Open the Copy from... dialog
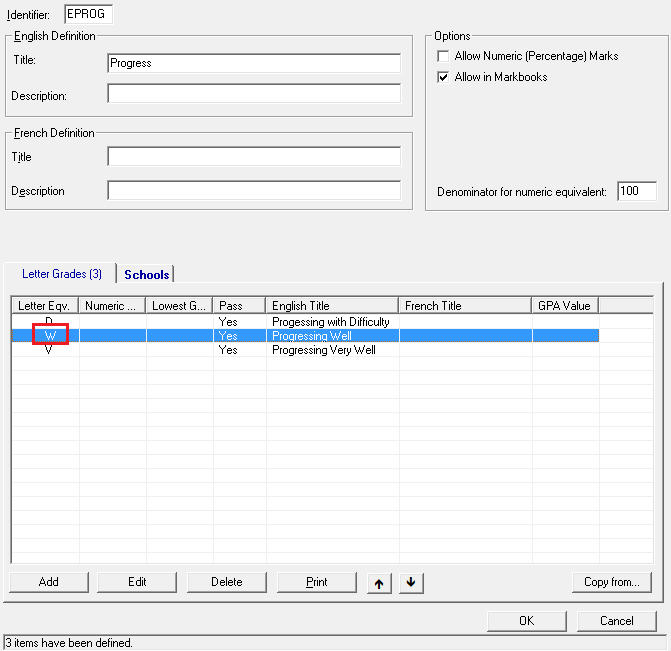The height and width of the screenshot is (651, 671). click(611, 582)
